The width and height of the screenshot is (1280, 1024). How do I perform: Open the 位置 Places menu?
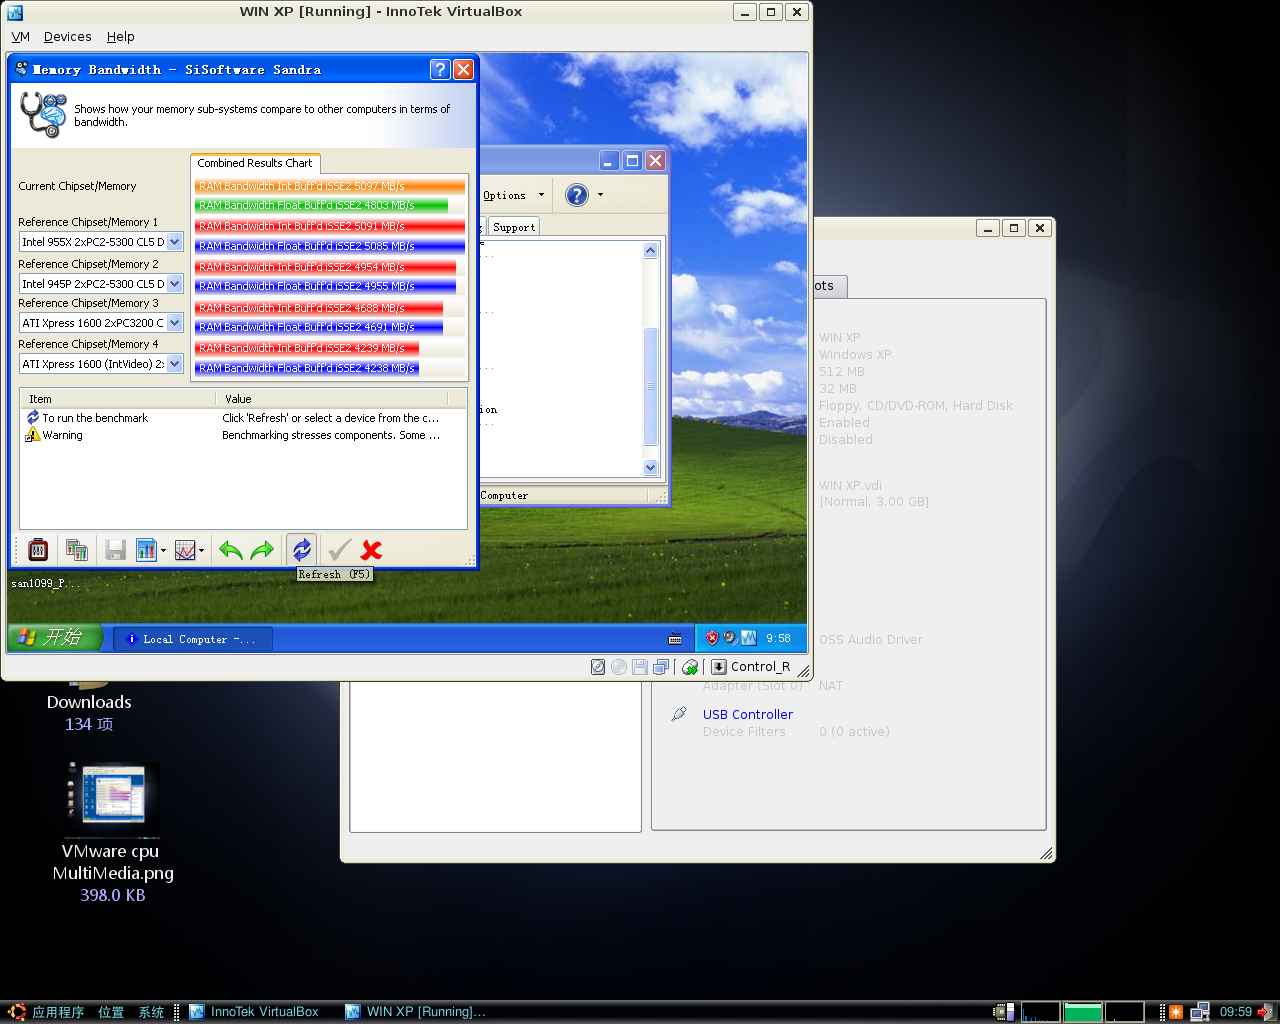(111, 1012)
